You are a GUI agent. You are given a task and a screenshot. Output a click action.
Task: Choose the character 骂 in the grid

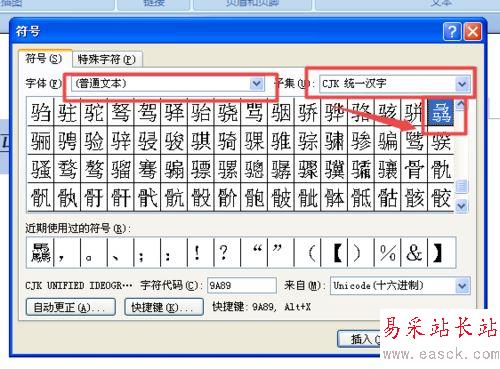coord(254,112)
